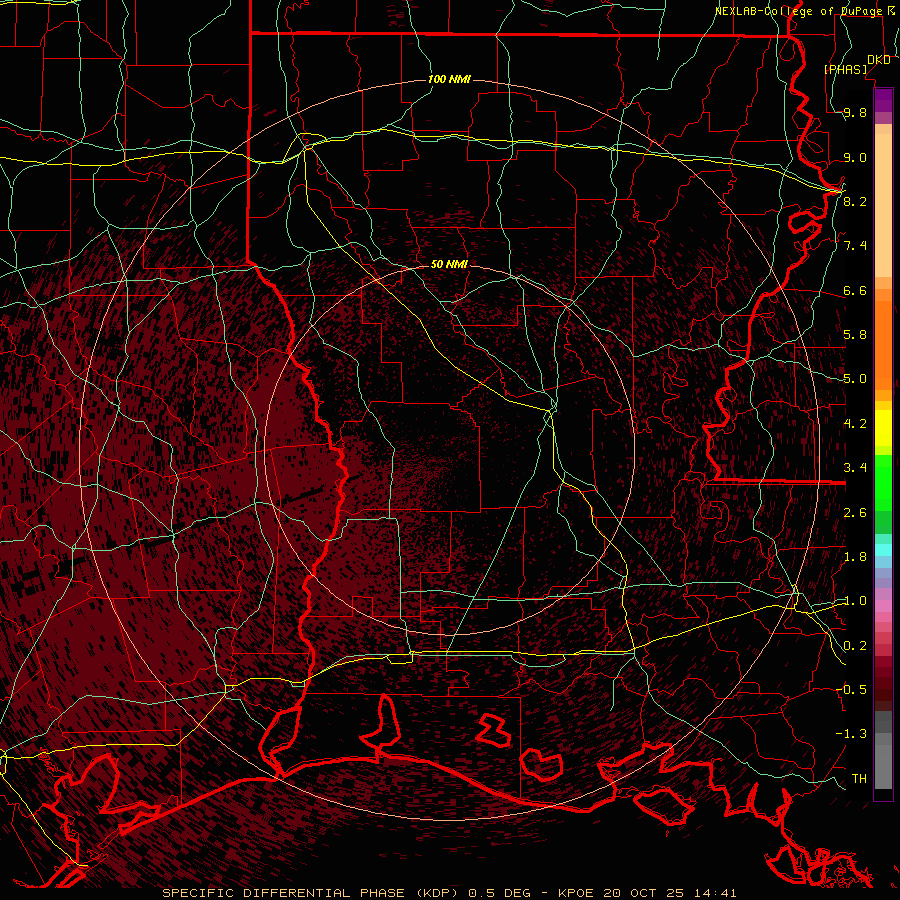Click the 9.8 scale value
Viewport: 900px width, 900px height.
click(x=855, y=113)
